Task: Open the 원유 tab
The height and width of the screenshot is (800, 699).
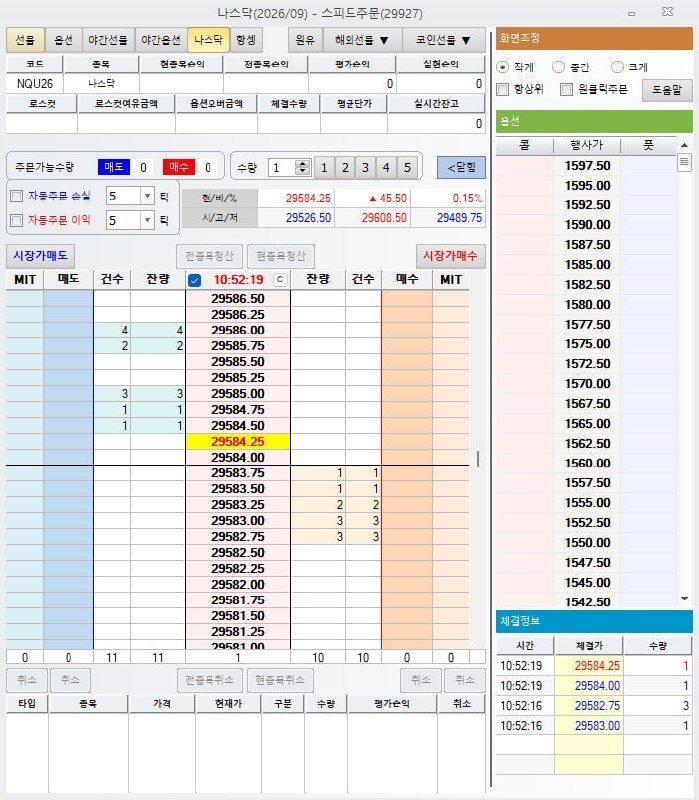Action: [305, 40]
